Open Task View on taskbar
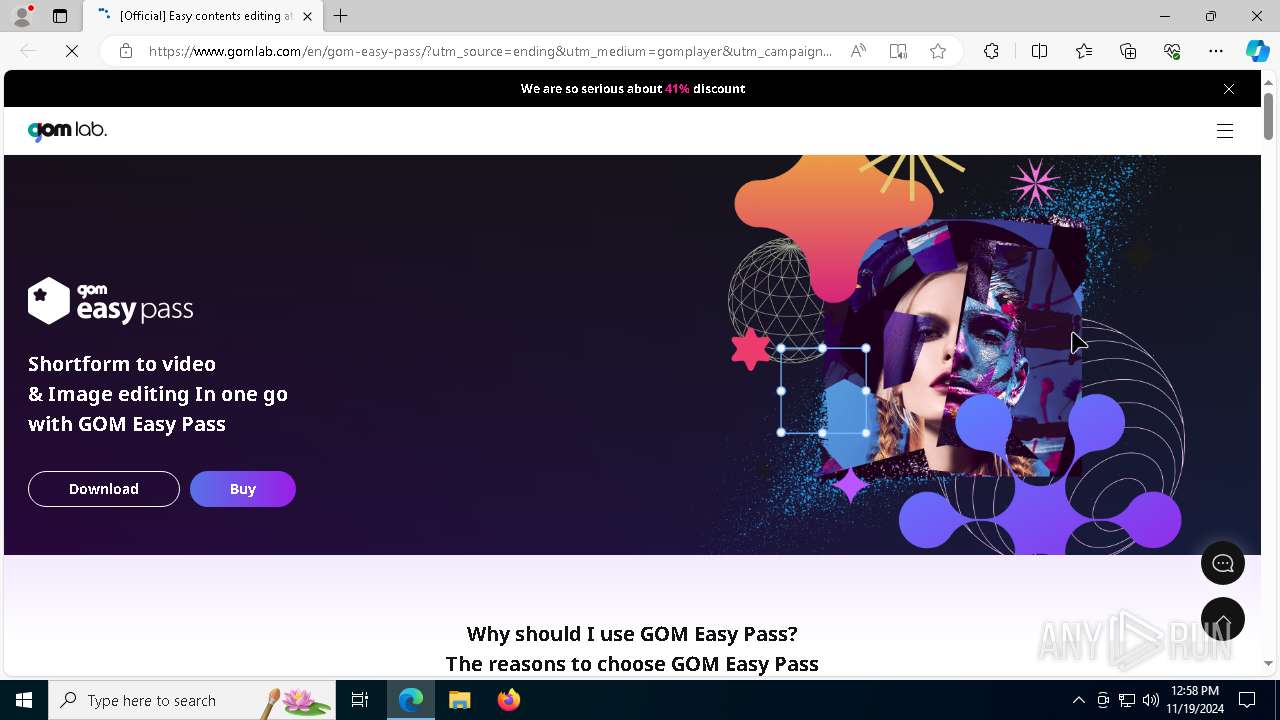Viewport: 1280px width, 720px height. (x=360, y=700)
